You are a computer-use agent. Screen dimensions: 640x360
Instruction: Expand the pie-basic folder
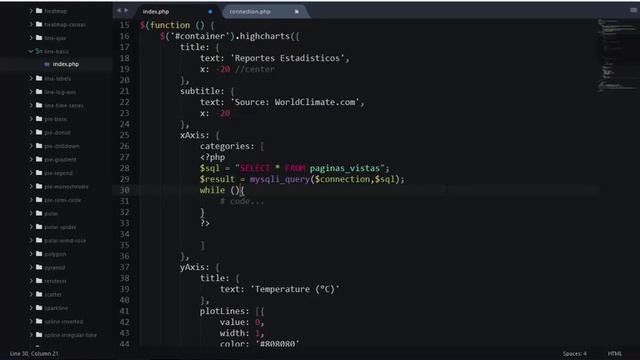tap(31, 119)
